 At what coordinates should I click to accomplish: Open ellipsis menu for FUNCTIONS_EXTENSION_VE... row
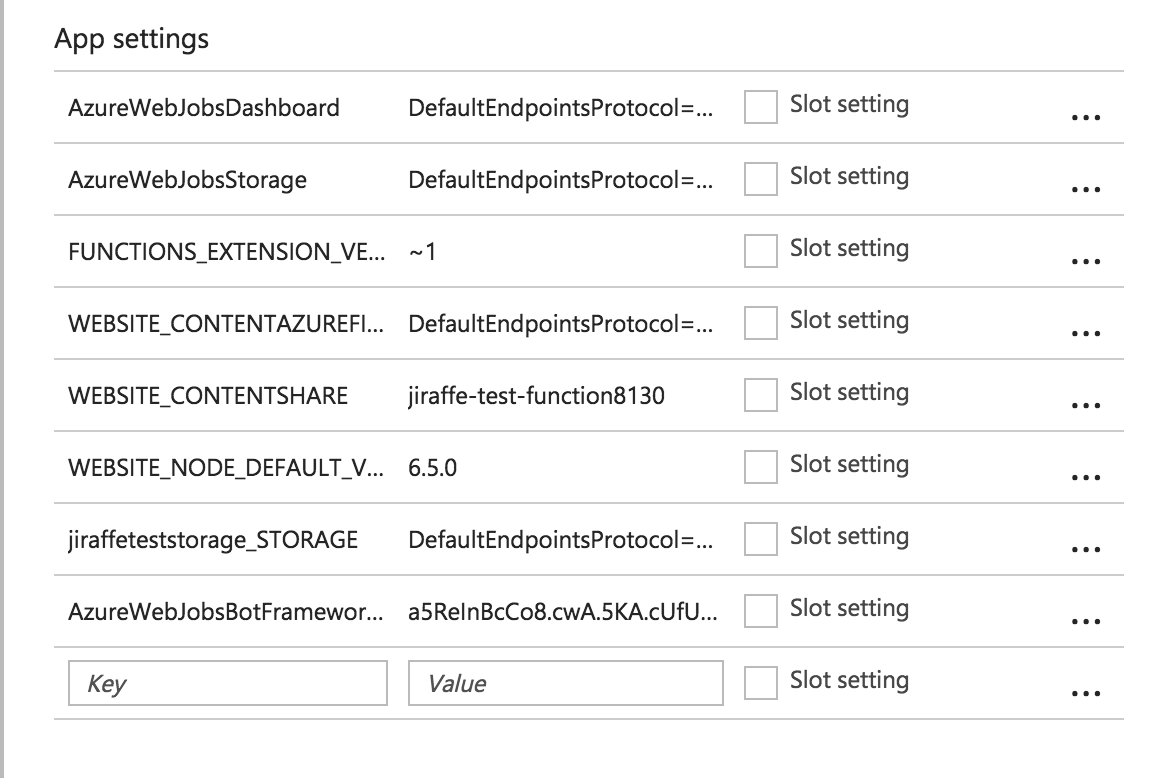click(1085, 262)
